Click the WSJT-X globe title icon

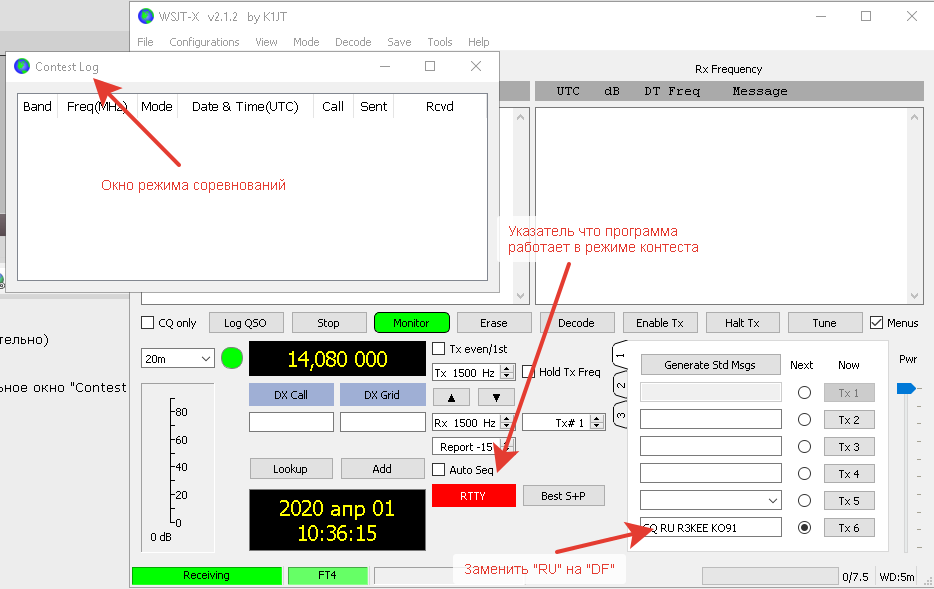146,16
